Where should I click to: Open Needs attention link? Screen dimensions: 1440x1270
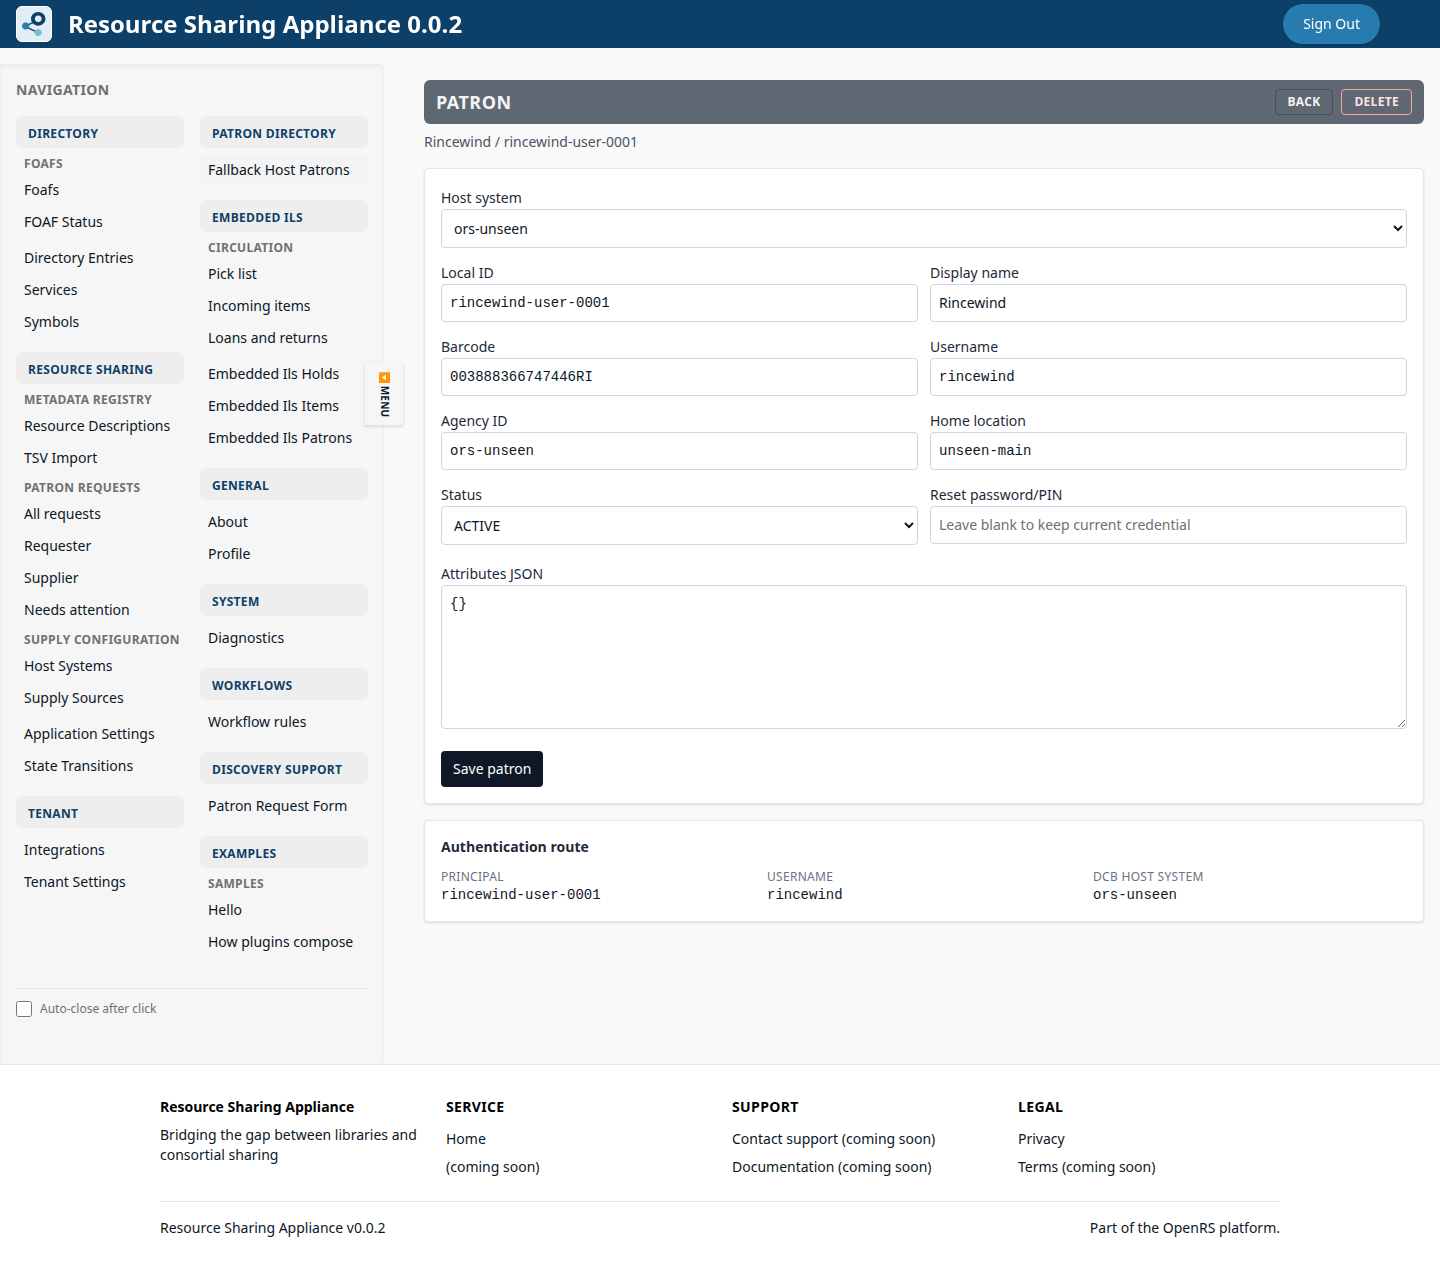(x=76, y=610)
